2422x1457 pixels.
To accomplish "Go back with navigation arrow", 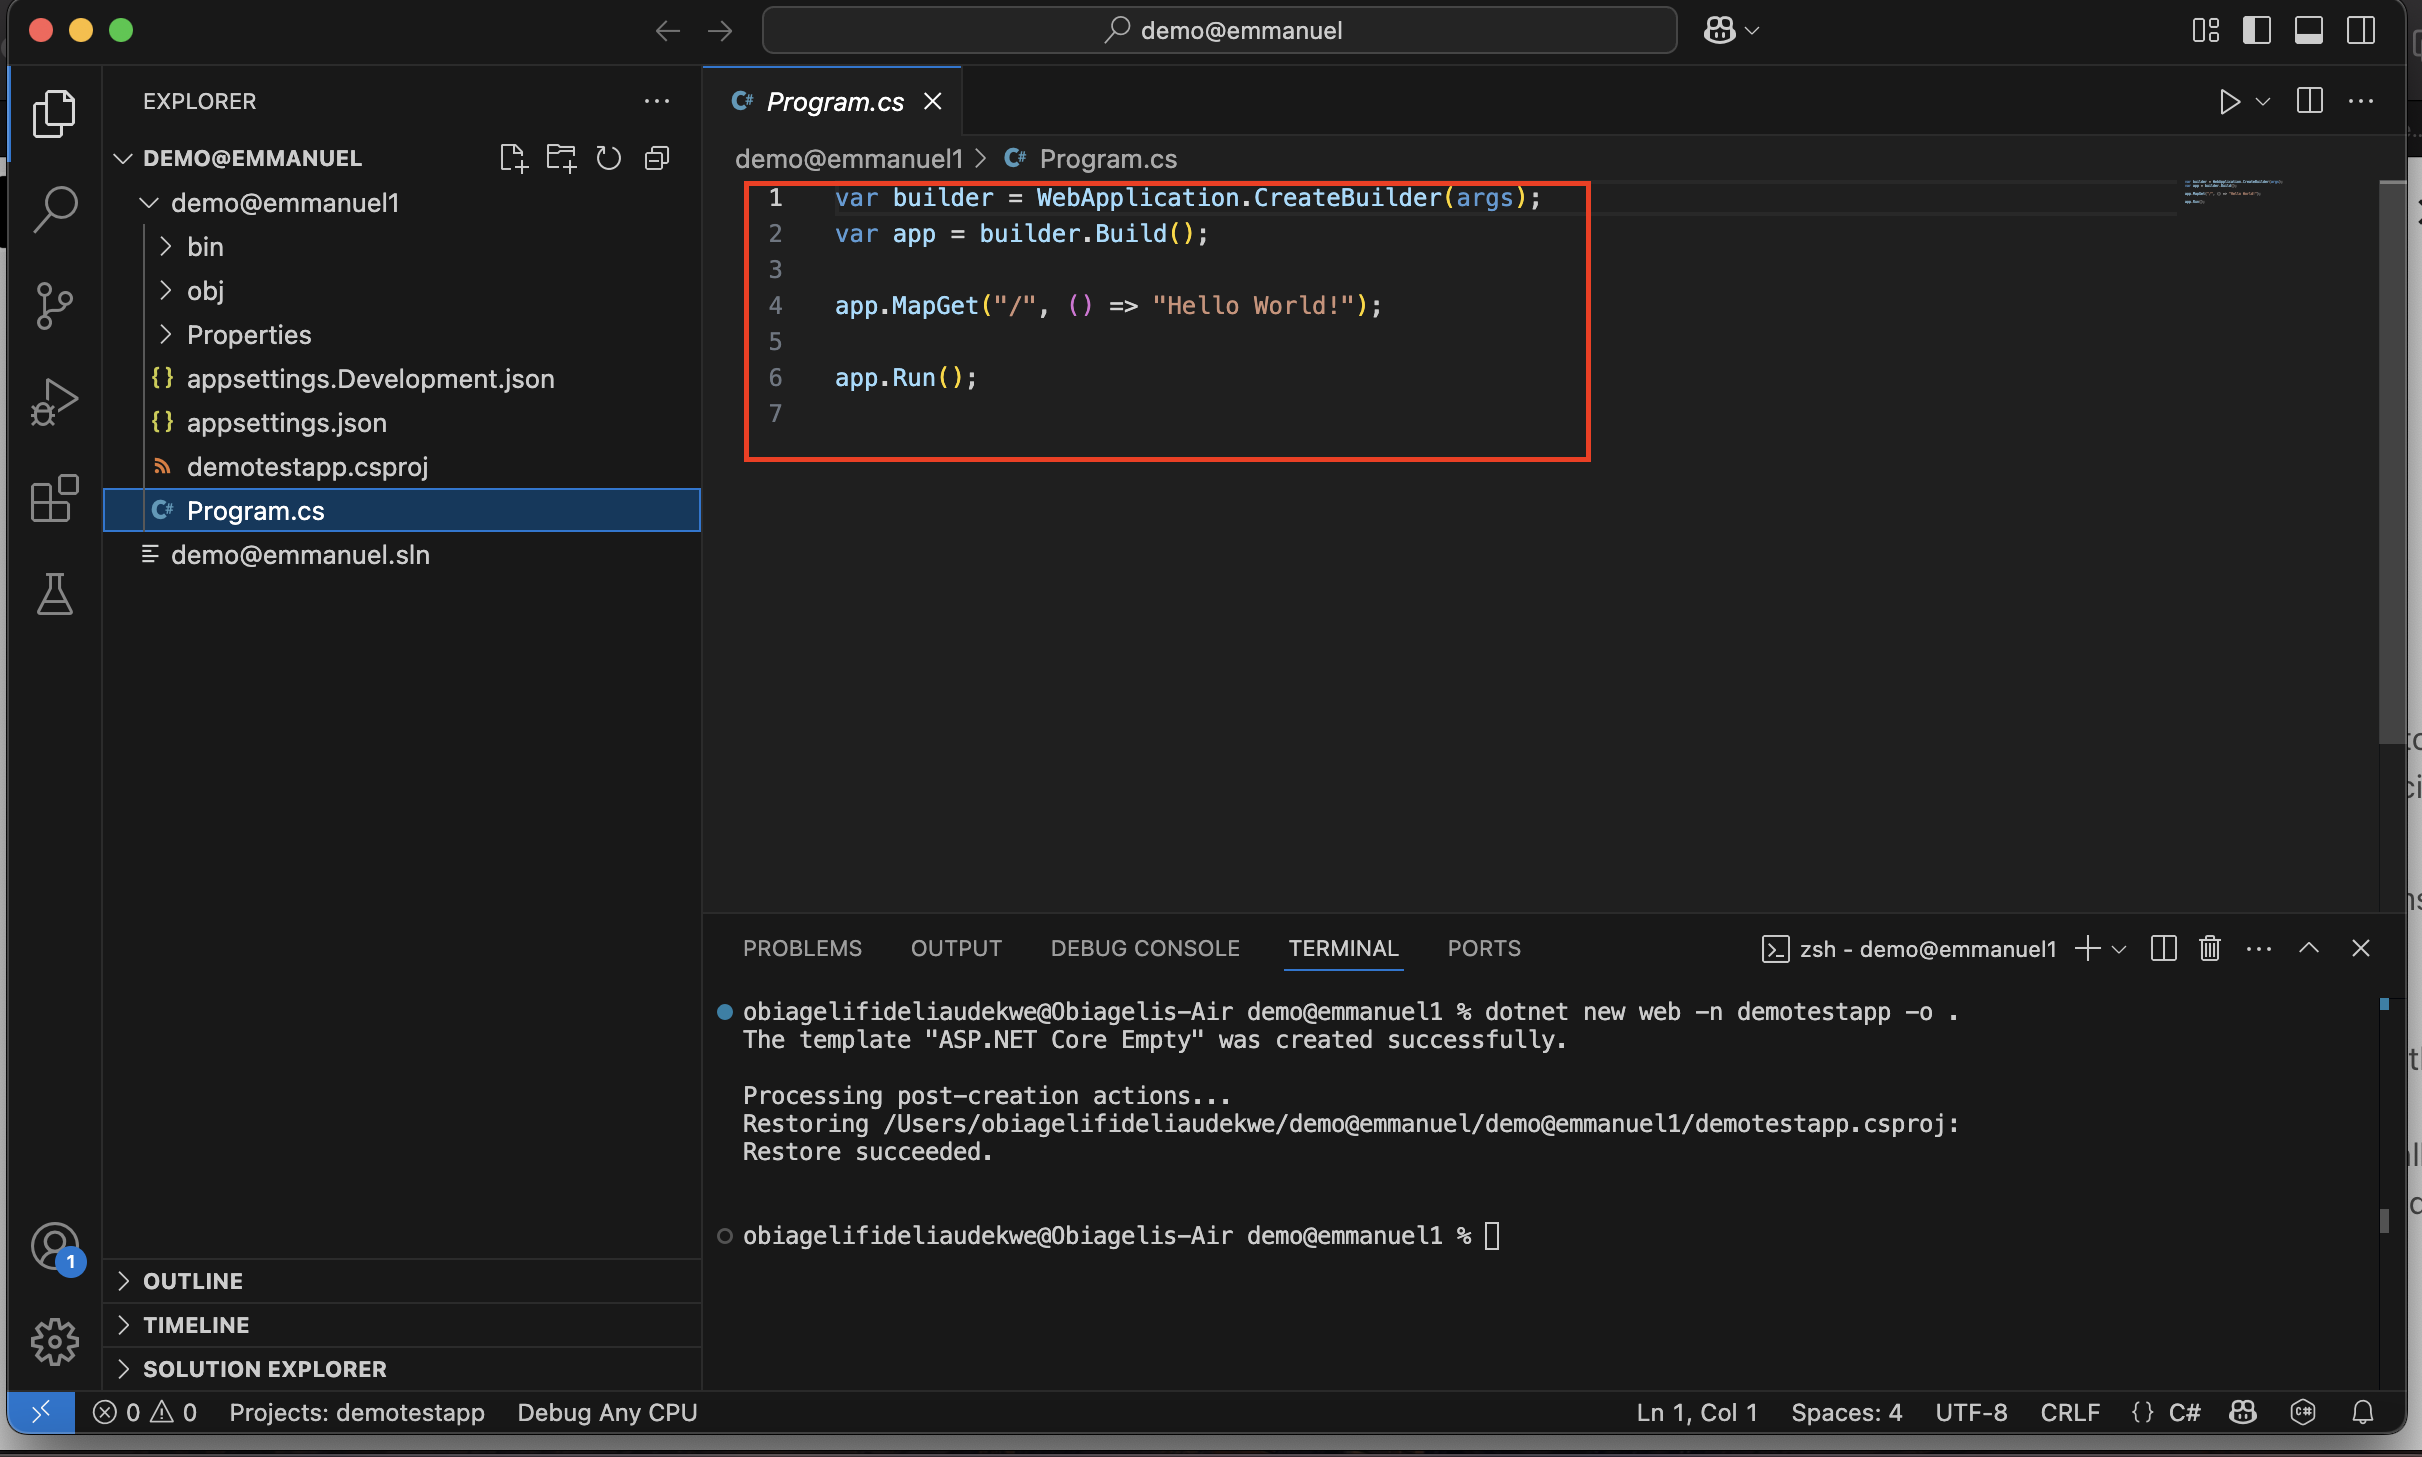I will [x=667, y=31].
